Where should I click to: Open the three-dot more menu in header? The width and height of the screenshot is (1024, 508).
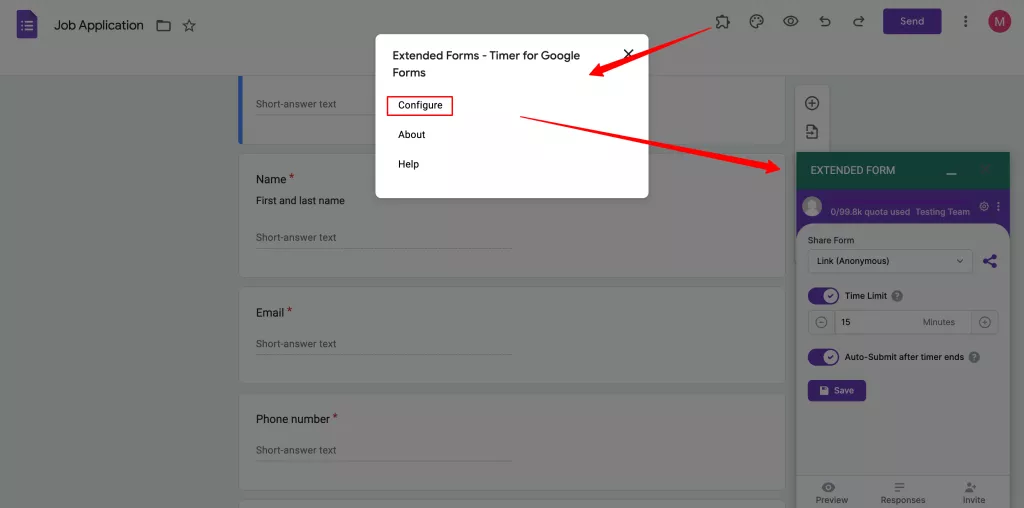[x=965, y=22]
